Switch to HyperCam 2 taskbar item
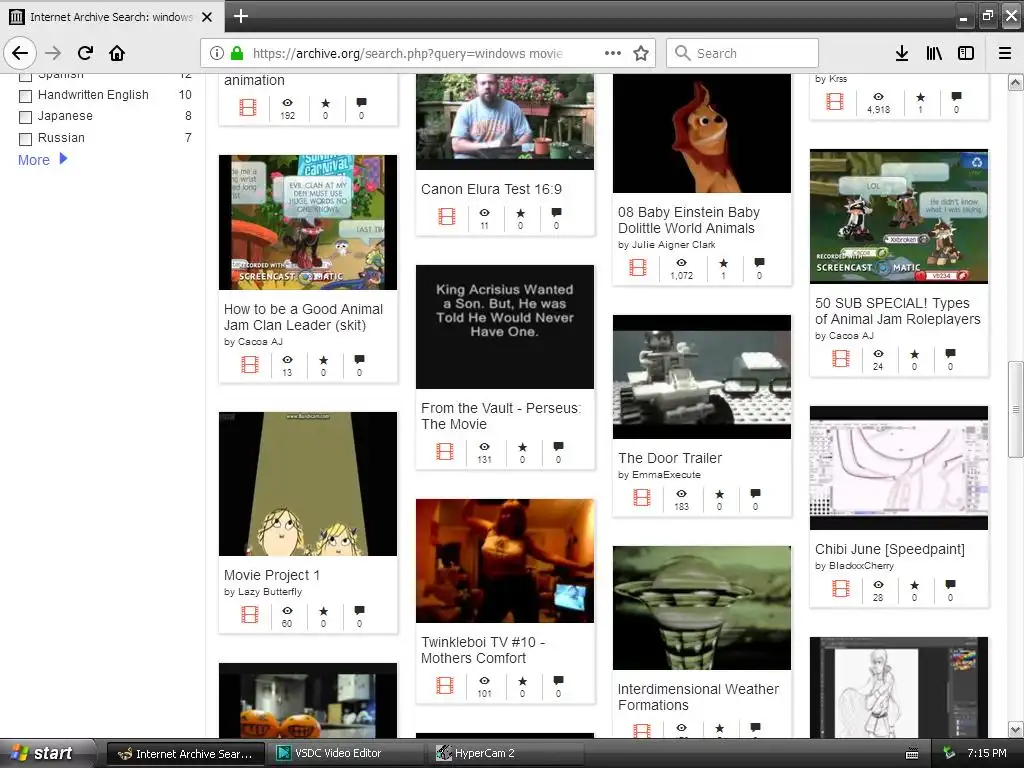 [x=507, y=753]
